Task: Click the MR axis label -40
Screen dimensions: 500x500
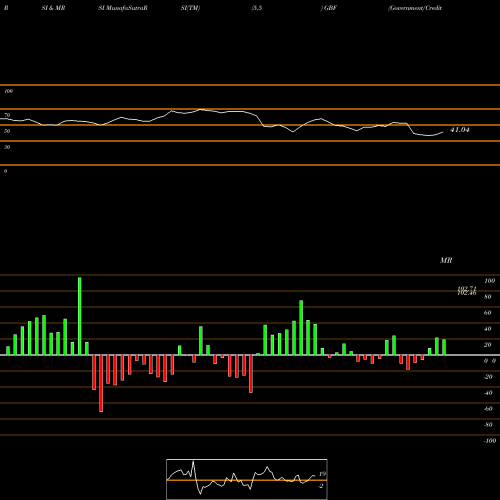Action: (x=488, y=393)
